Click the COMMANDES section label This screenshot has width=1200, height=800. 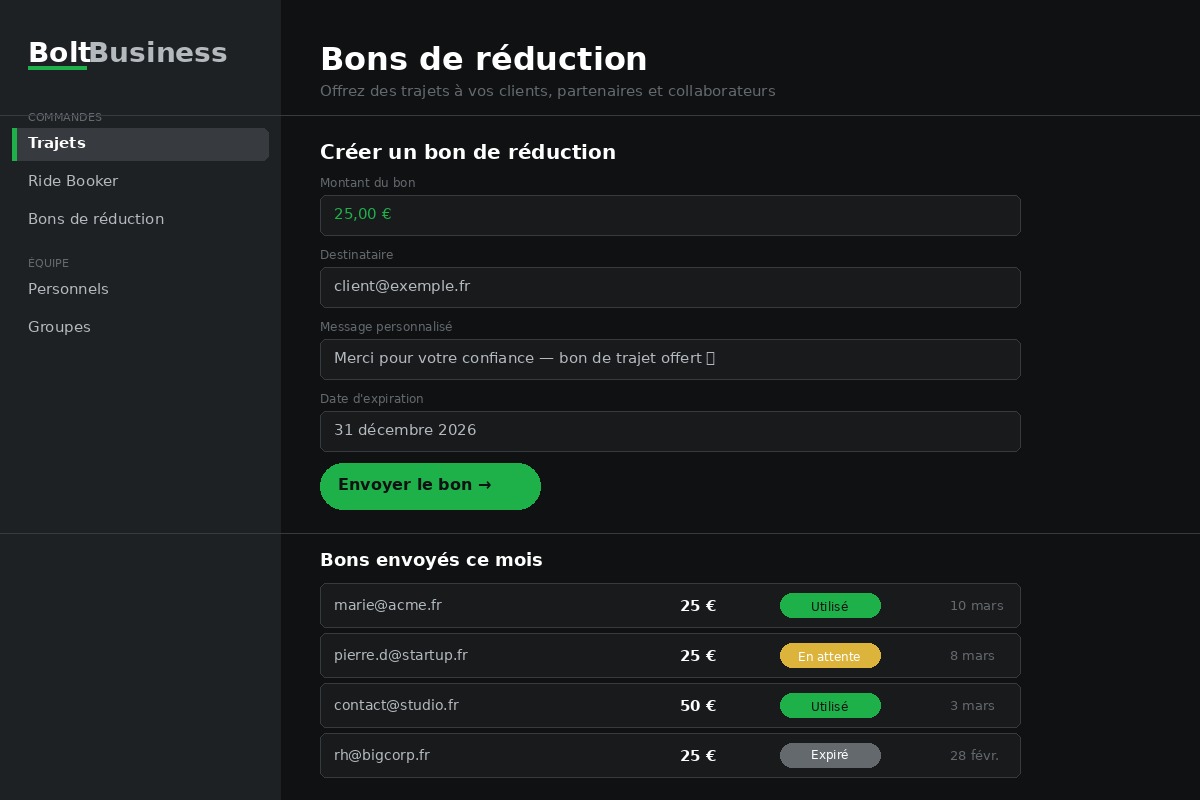tap(65, 117)
